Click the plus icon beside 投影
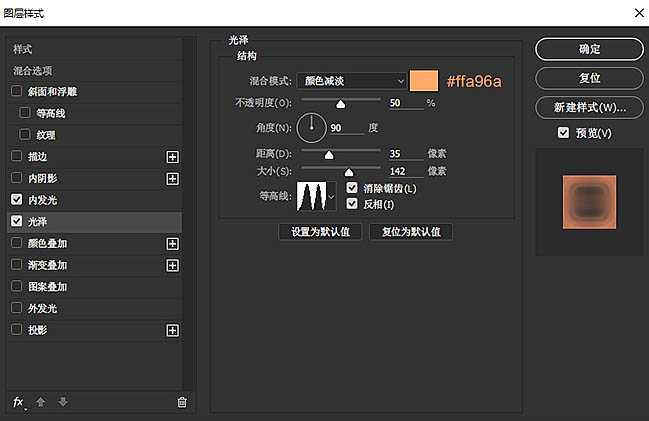This screenshot has width=649, height=421. (x=172, y=330)
